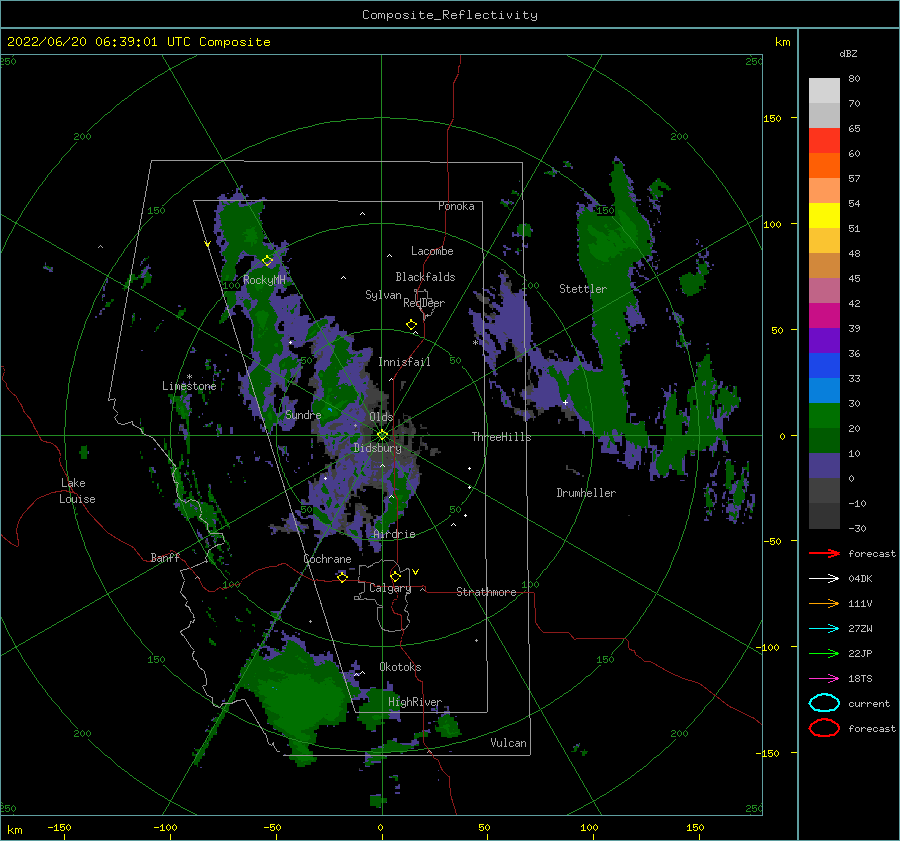Click the Calgary city label
The height and width of the screenshot is (841, 900).
[390, 588]
